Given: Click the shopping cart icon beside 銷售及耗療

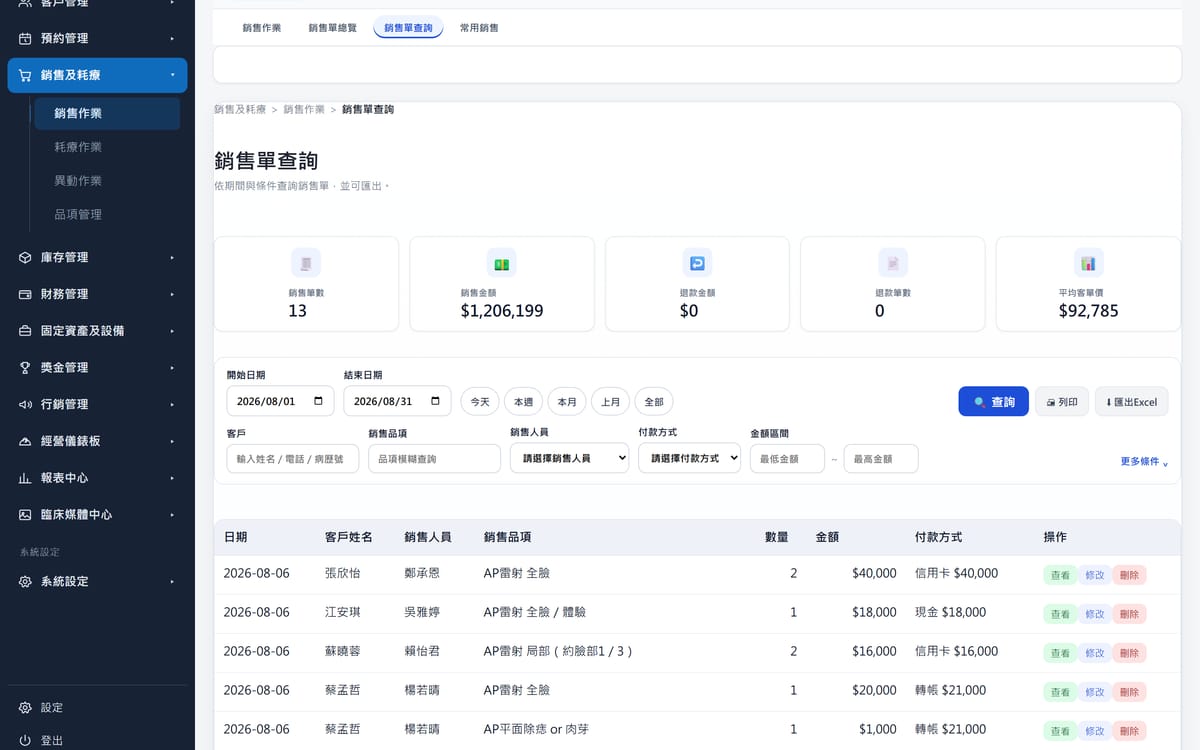Looking at the screenshot, I should 25,75.
